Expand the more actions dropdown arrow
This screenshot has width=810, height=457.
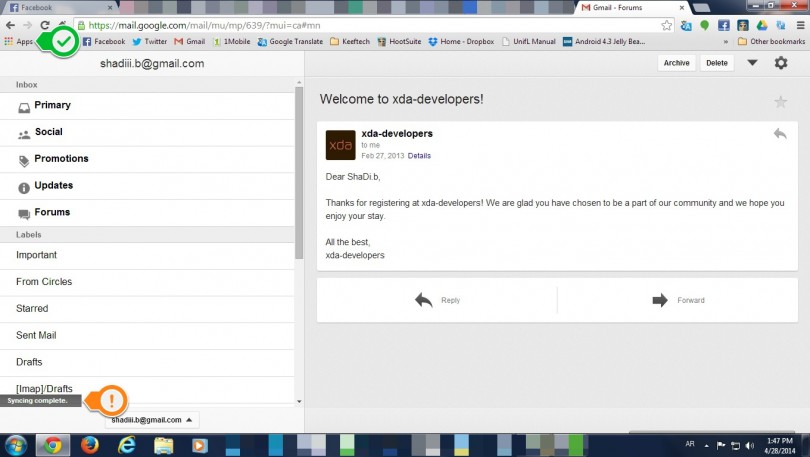(752, 63)
